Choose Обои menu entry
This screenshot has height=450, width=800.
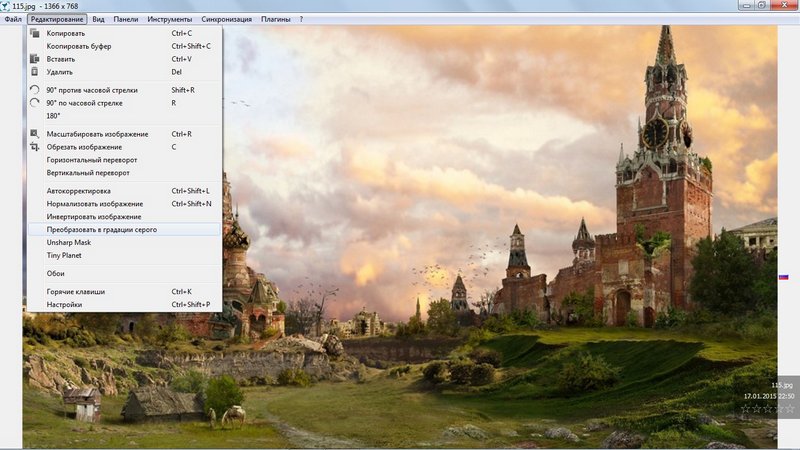[124, 273]
